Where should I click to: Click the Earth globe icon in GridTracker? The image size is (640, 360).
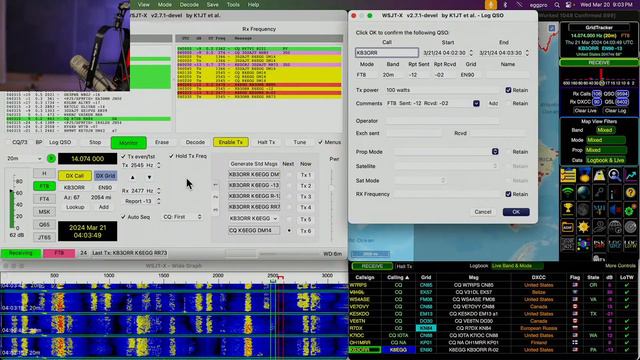coord(584,193)
